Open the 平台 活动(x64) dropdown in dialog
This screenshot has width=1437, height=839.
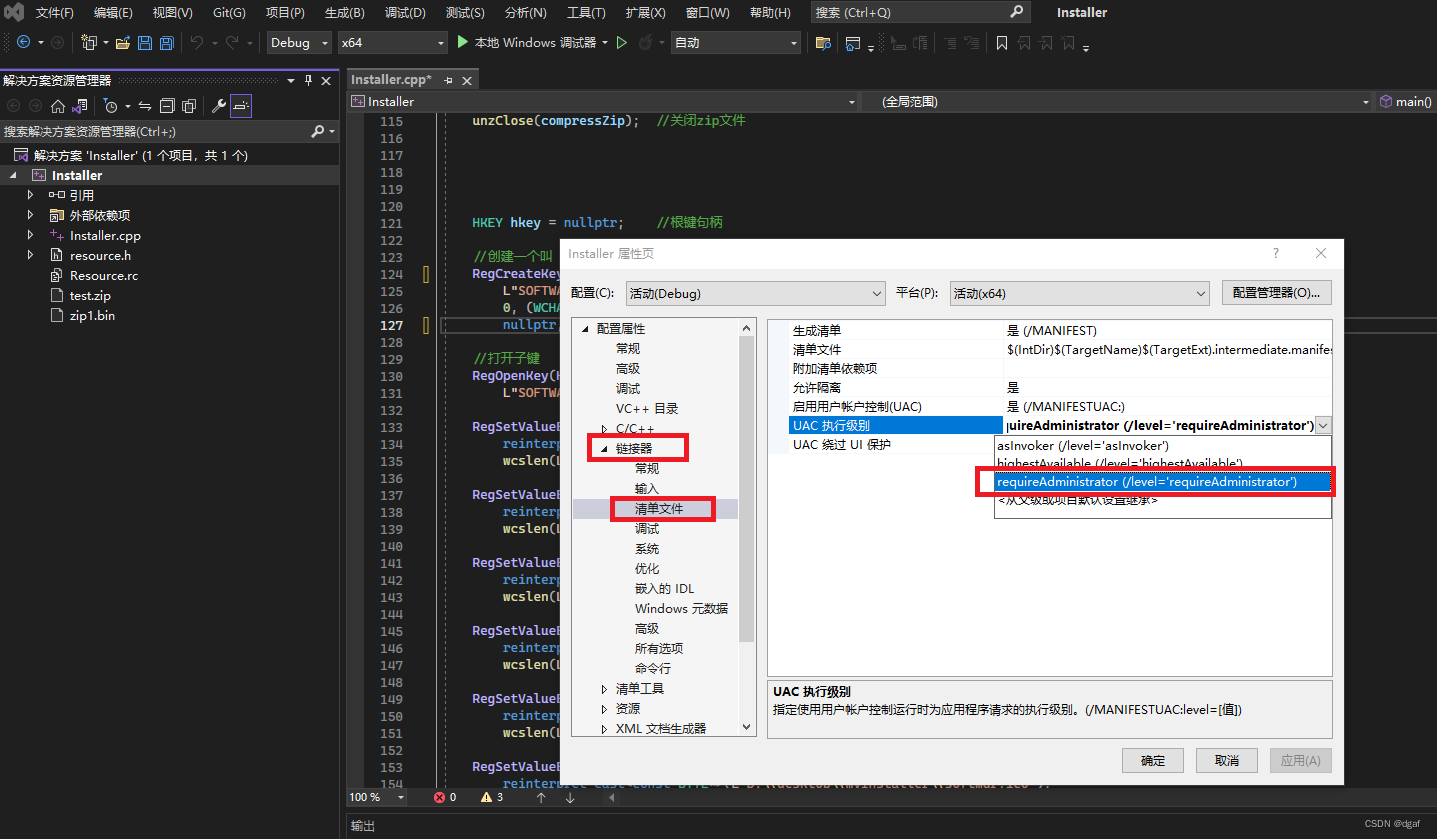(x=1080, y=293)
